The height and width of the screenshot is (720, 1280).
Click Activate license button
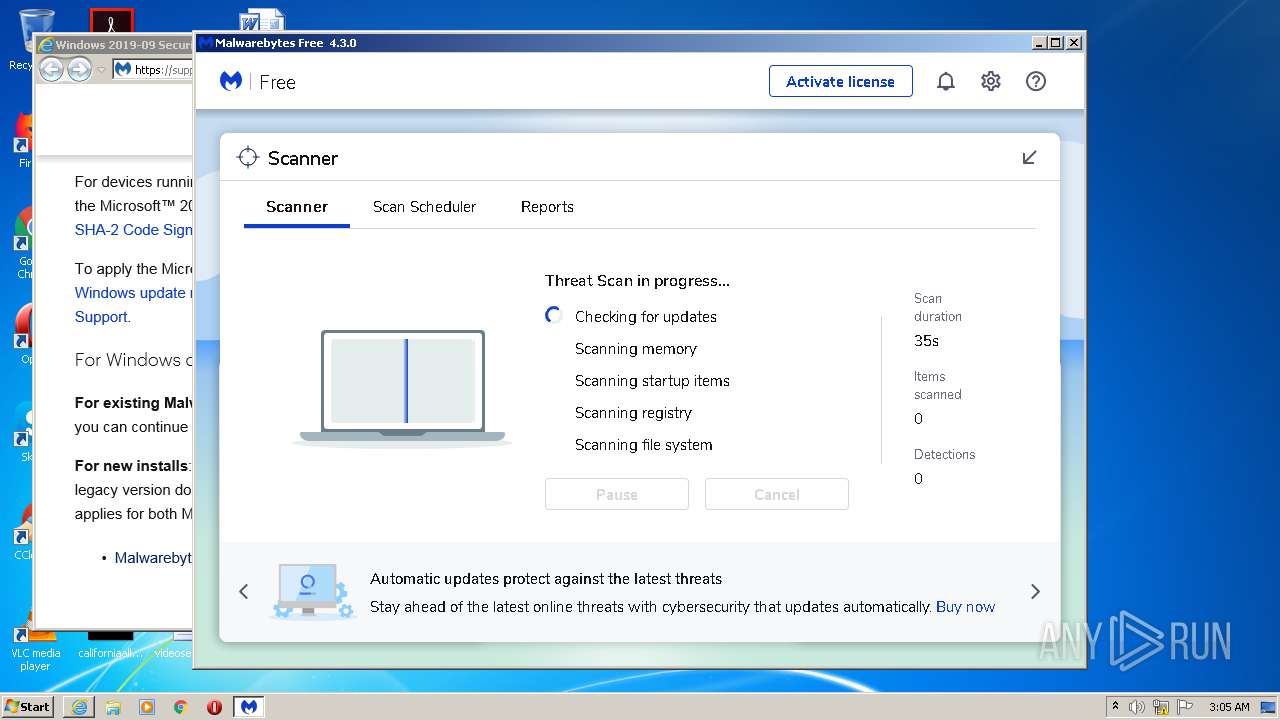(840, 81)
